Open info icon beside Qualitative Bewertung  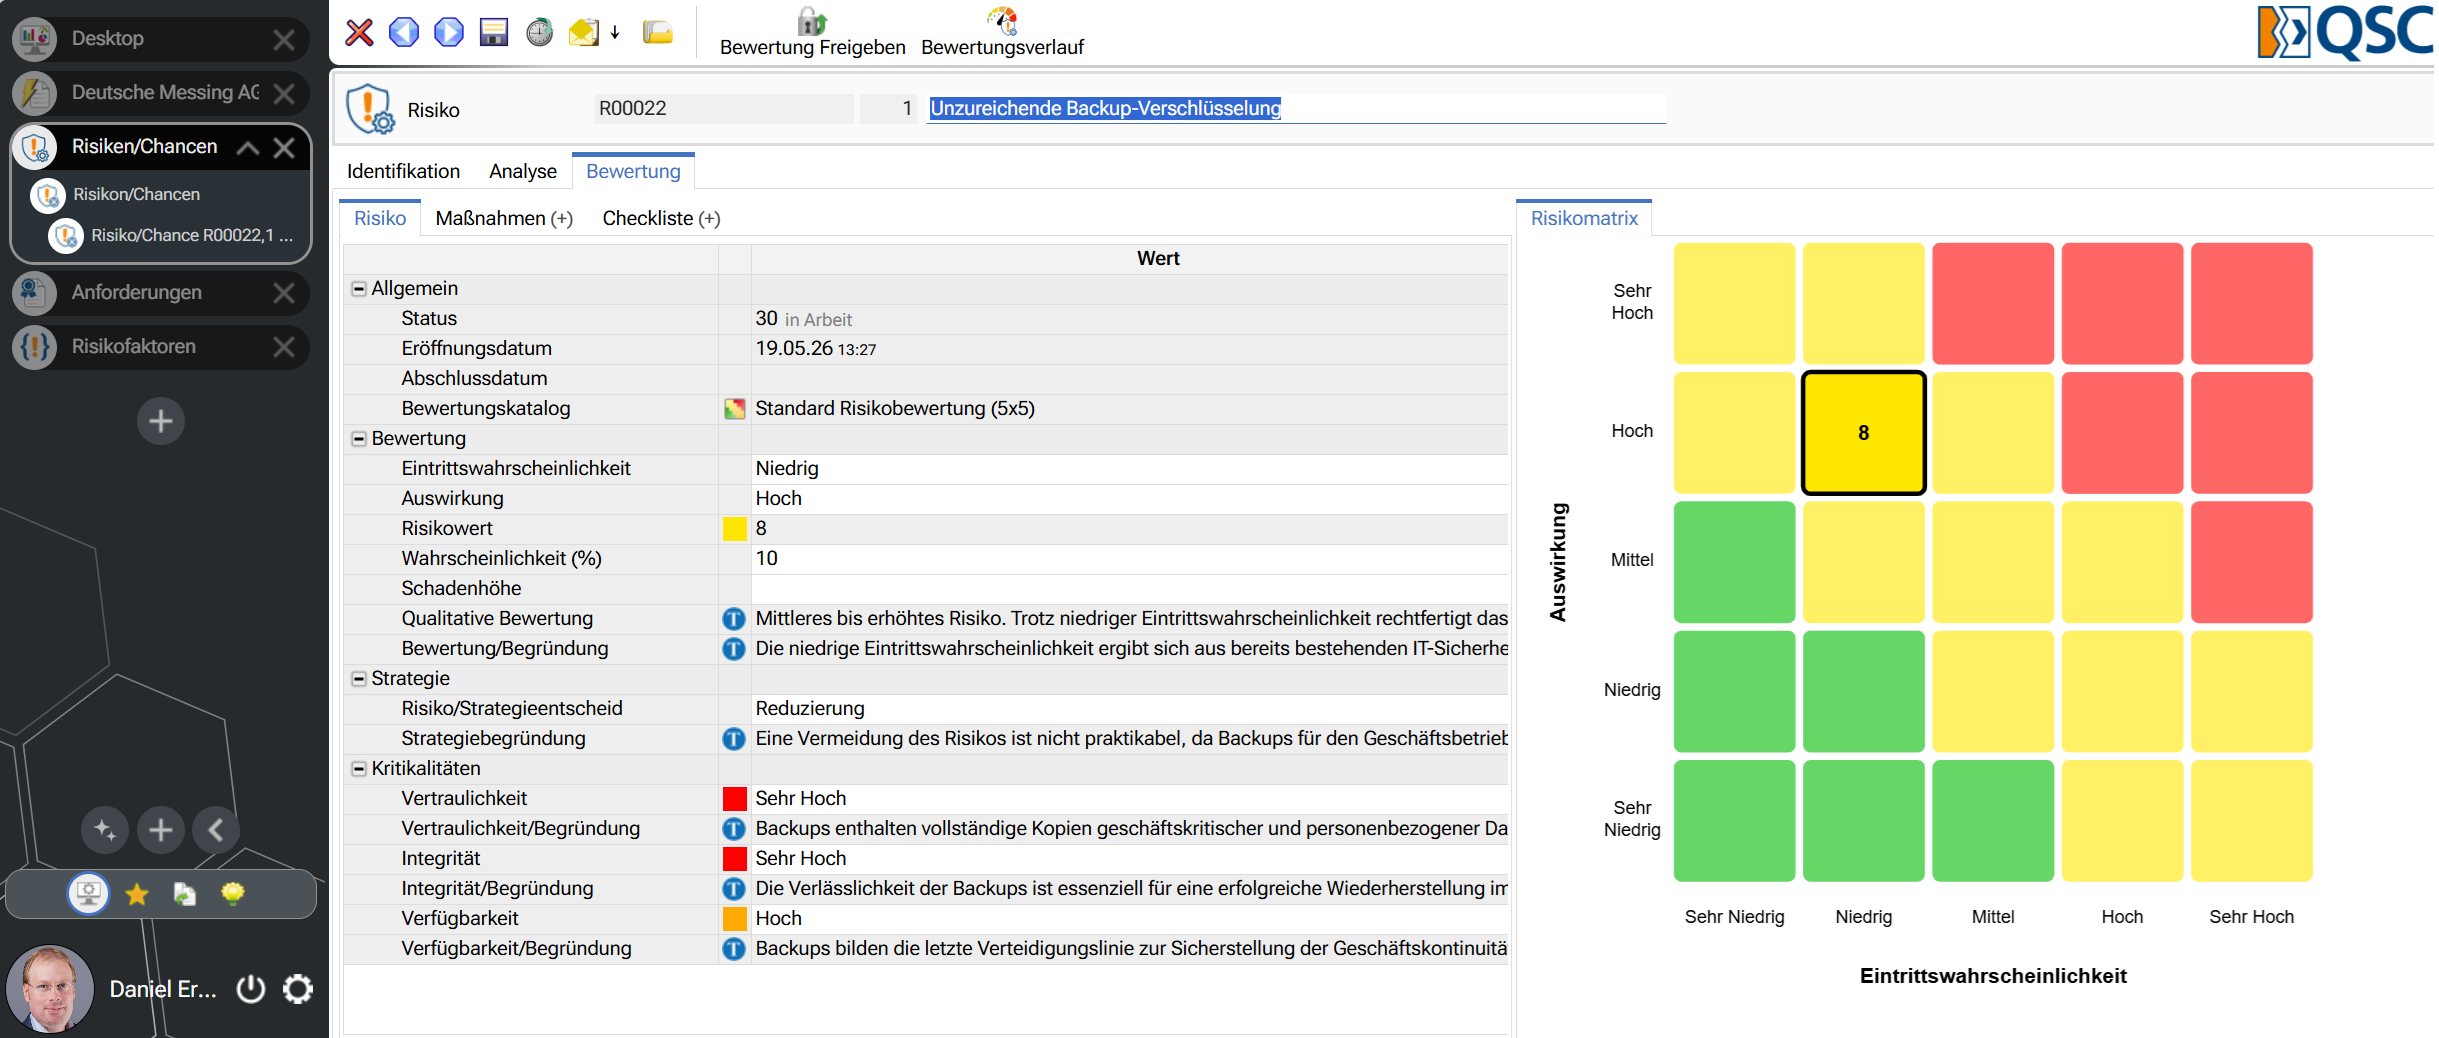point(734,619)
